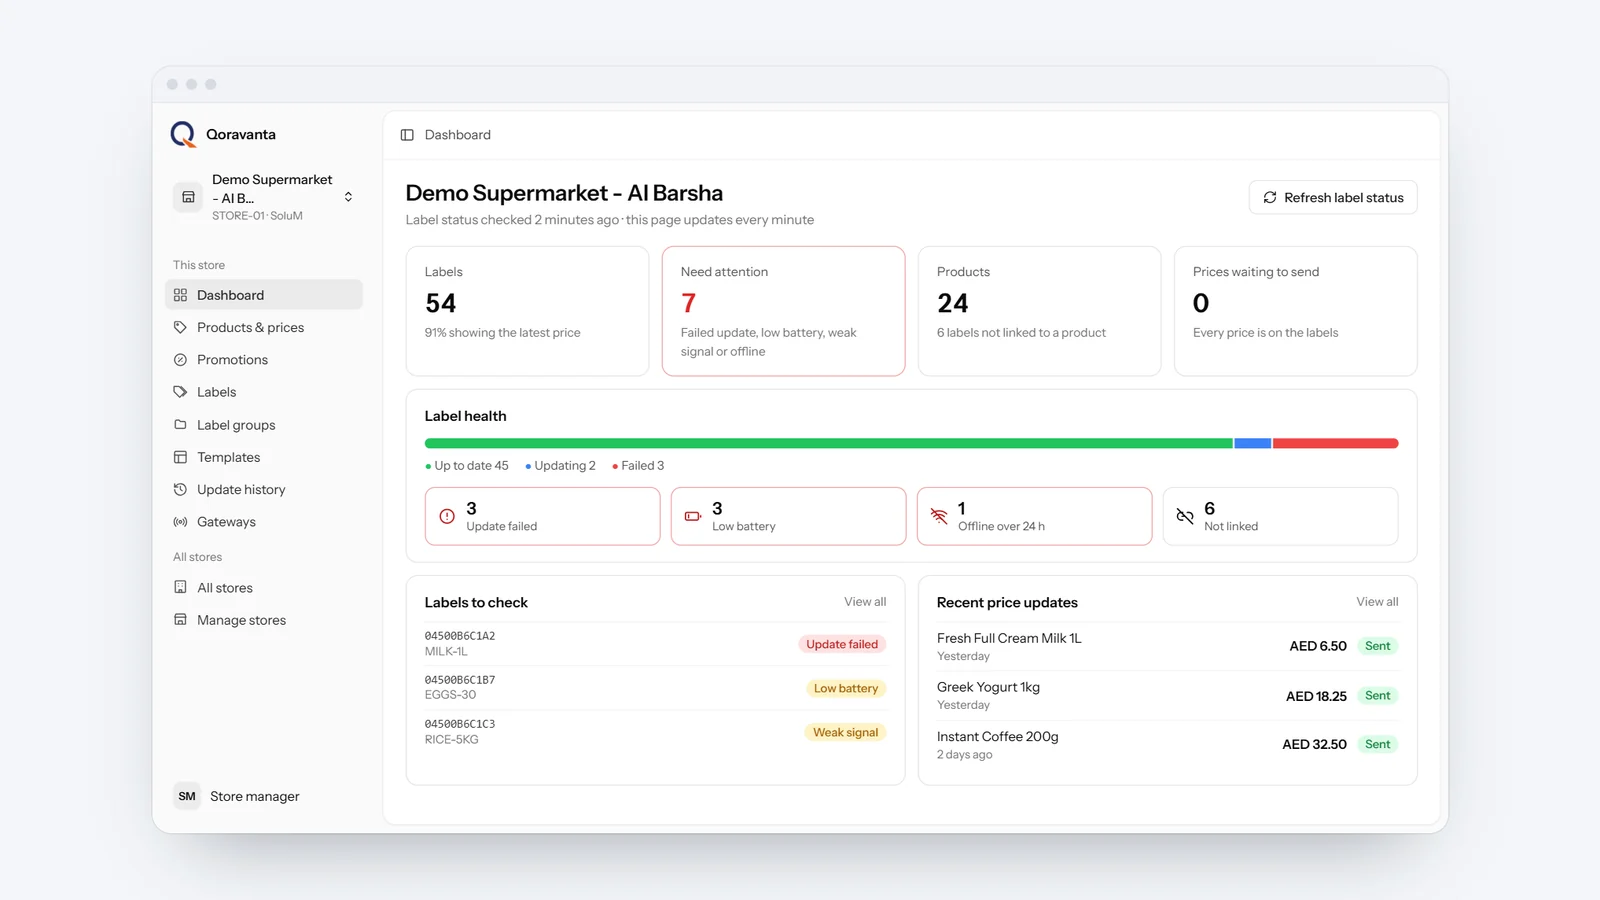The image size is (1600, 900).
Task: Select Greek Yogurt 1kg entry
Action: tap(988, 687)
